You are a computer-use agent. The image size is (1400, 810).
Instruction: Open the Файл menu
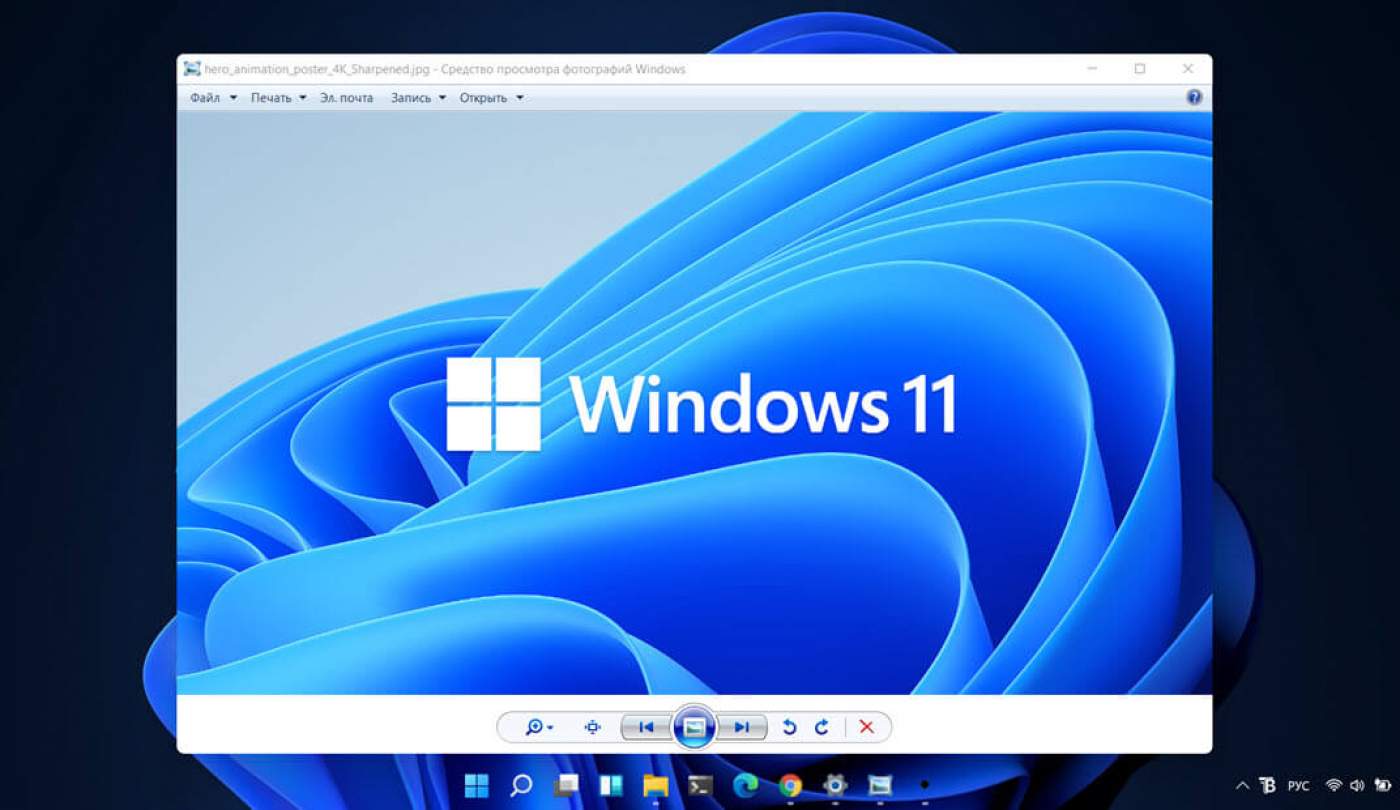213,98
